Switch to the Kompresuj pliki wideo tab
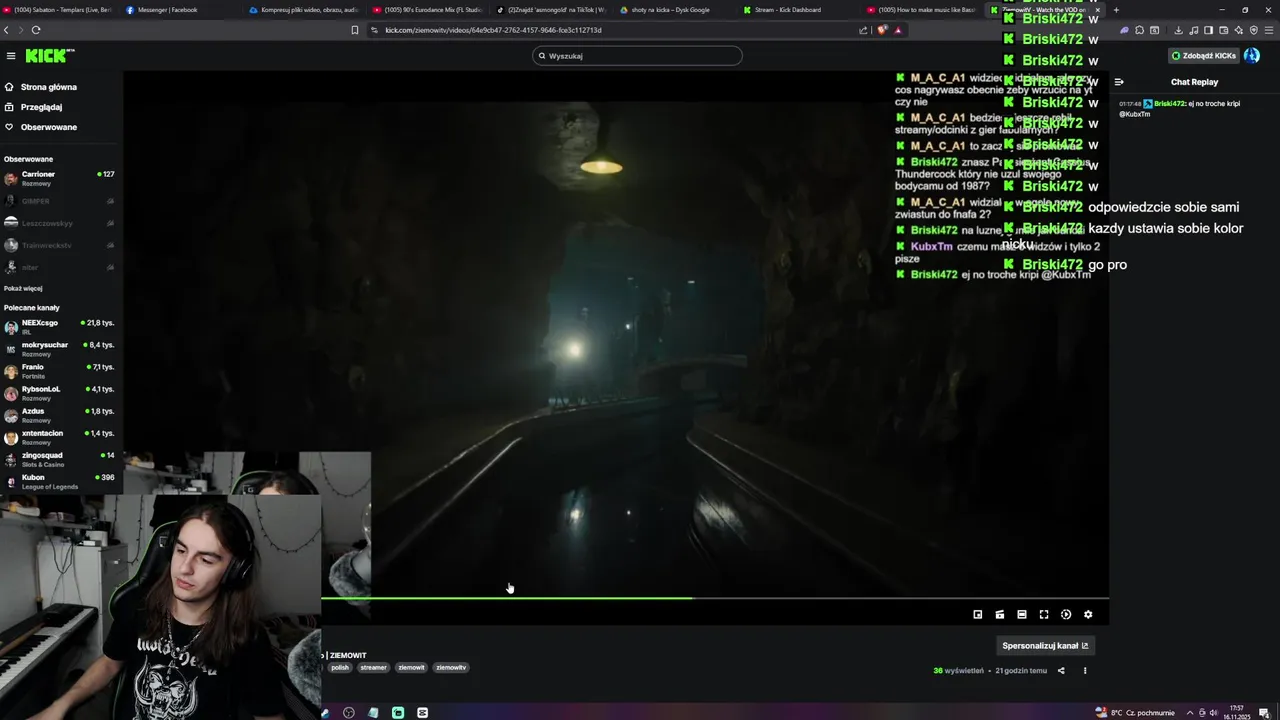This screenshot has width=1280, height=720. tap(303, 10)
